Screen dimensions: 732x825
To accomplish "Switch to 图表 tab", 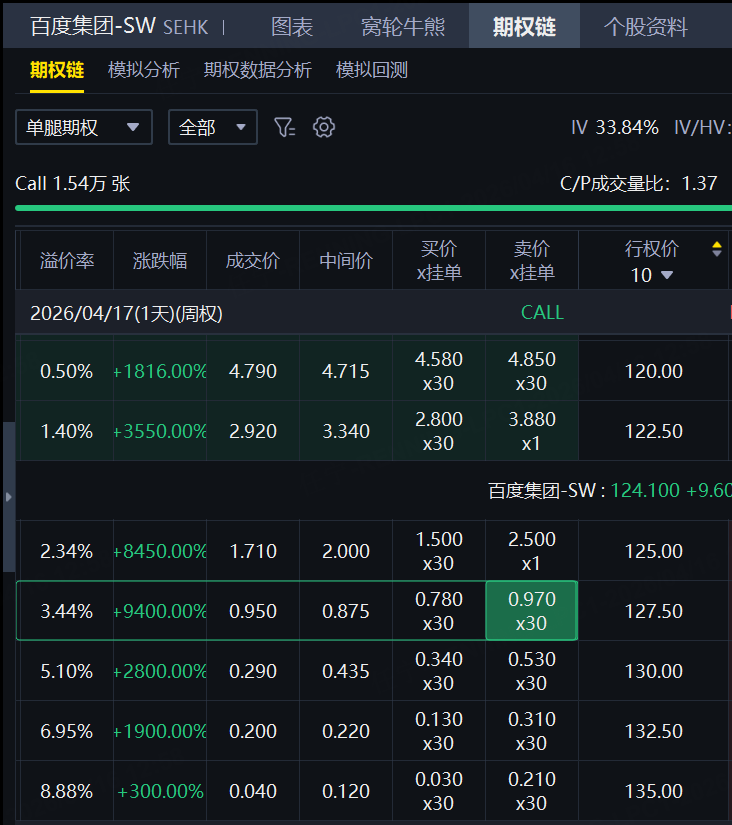I will [x=292, y=26].
